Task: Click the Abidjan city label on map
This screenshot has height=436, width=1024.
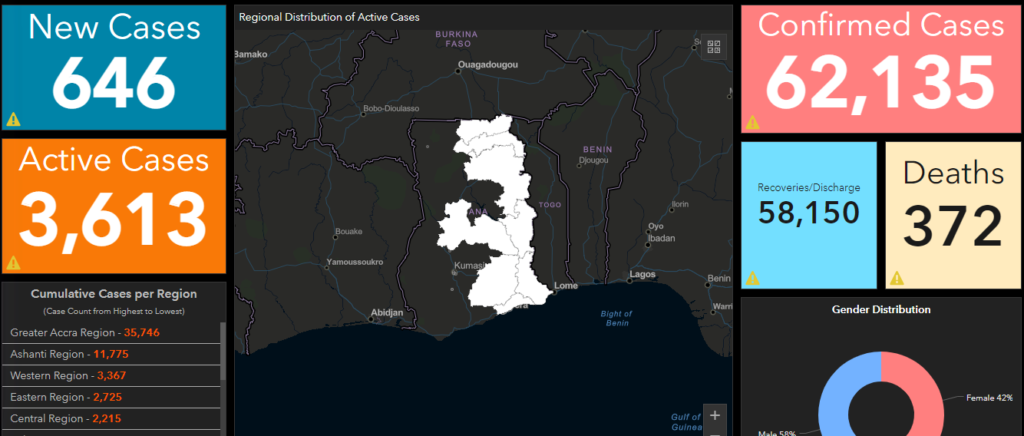Action: pos(387,313)
